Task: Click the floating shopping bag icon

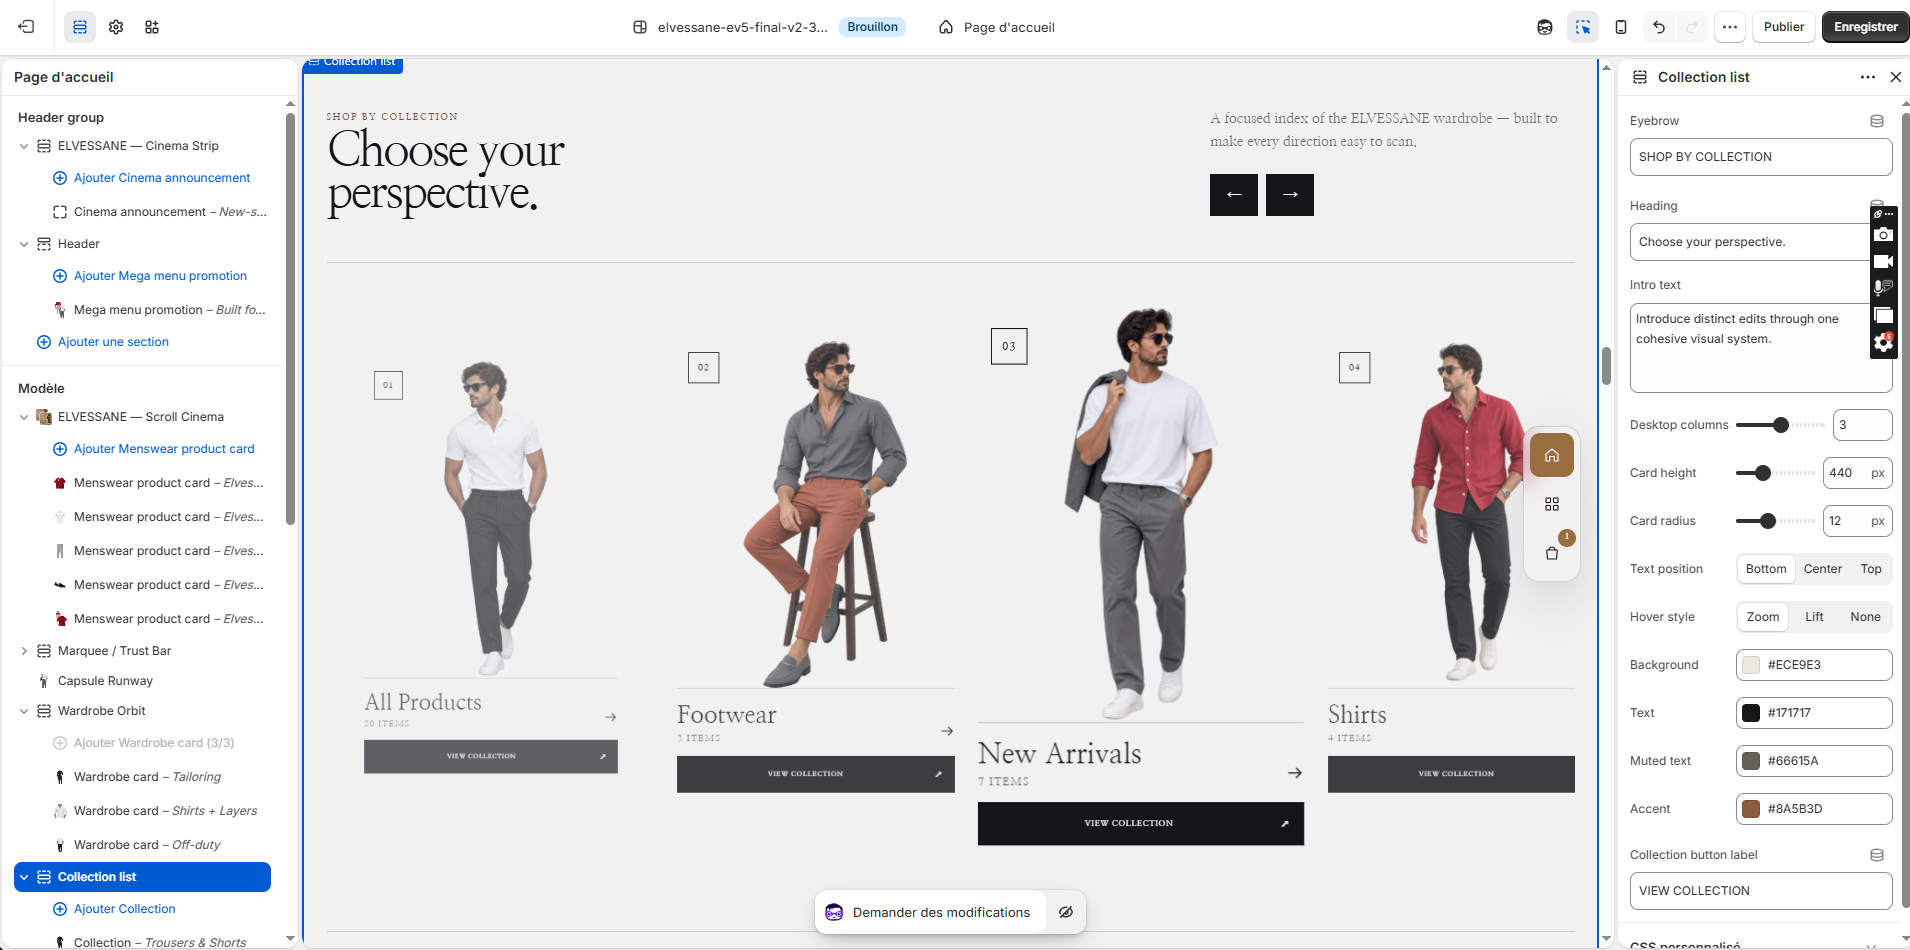Action: click(1552, 553)
